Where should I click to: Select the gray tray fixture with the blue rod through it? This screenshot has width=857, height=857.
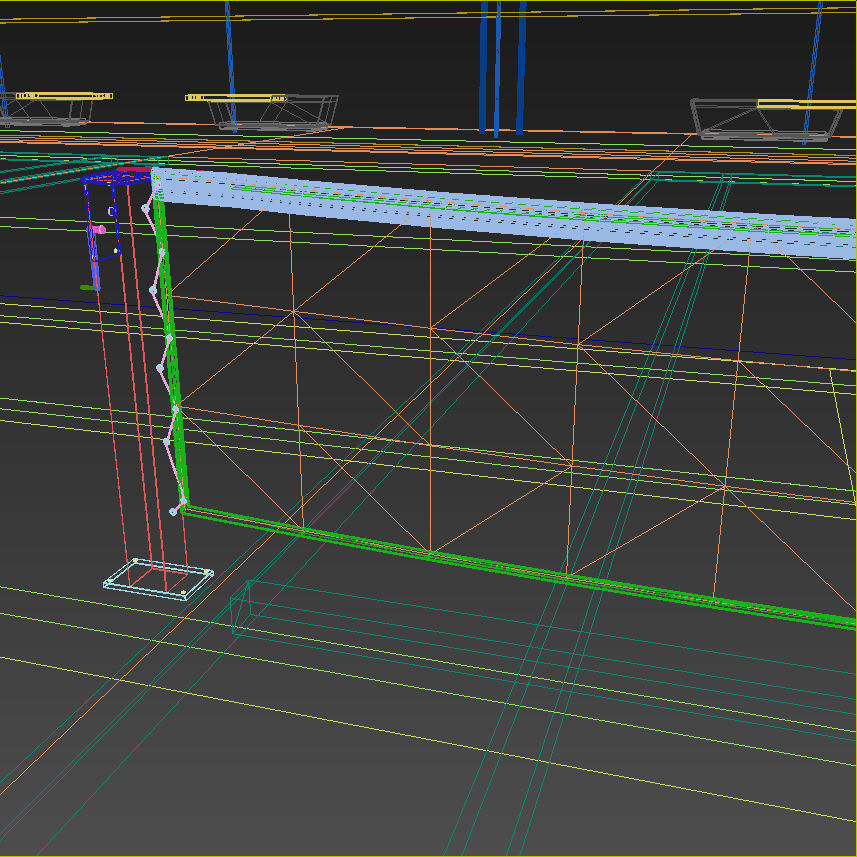(273, 113)
